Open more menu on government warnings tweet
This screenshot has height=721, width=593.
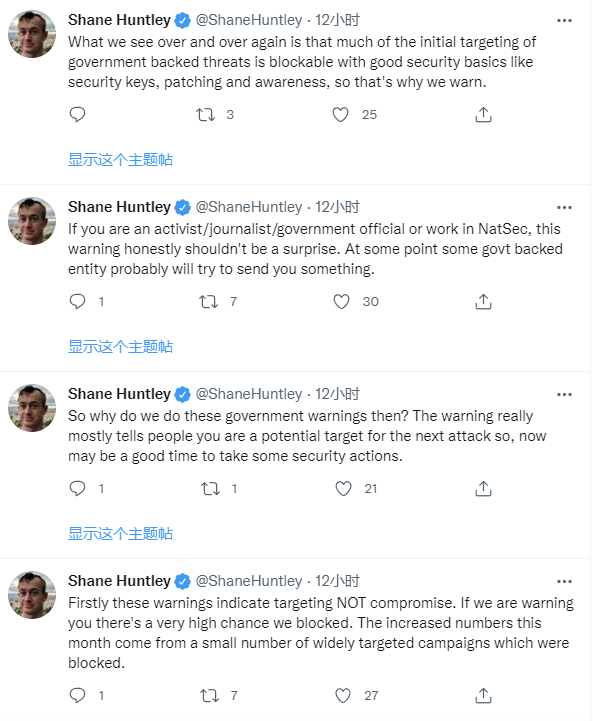pyautogui.click(x=564, y=395)
